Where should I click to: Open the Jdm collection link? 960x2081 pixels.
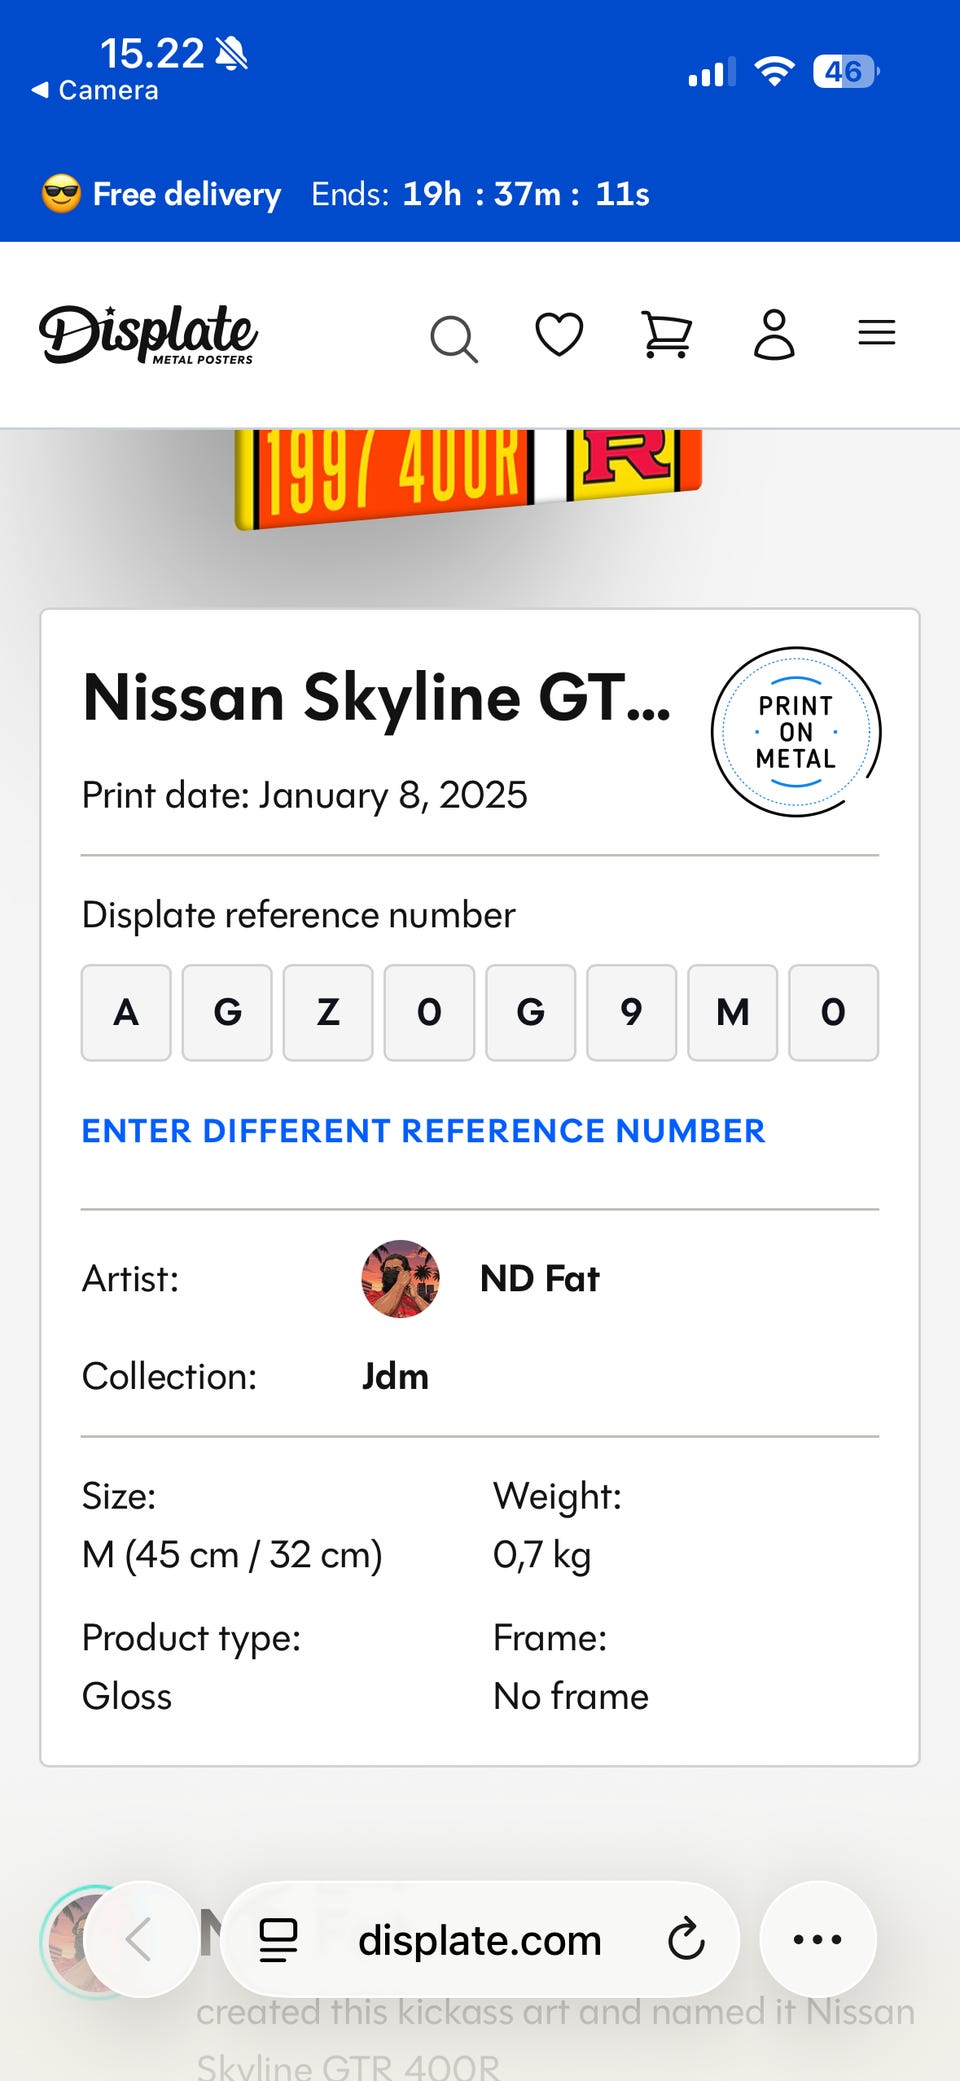pyautogui.click(x=395, y=1377)
